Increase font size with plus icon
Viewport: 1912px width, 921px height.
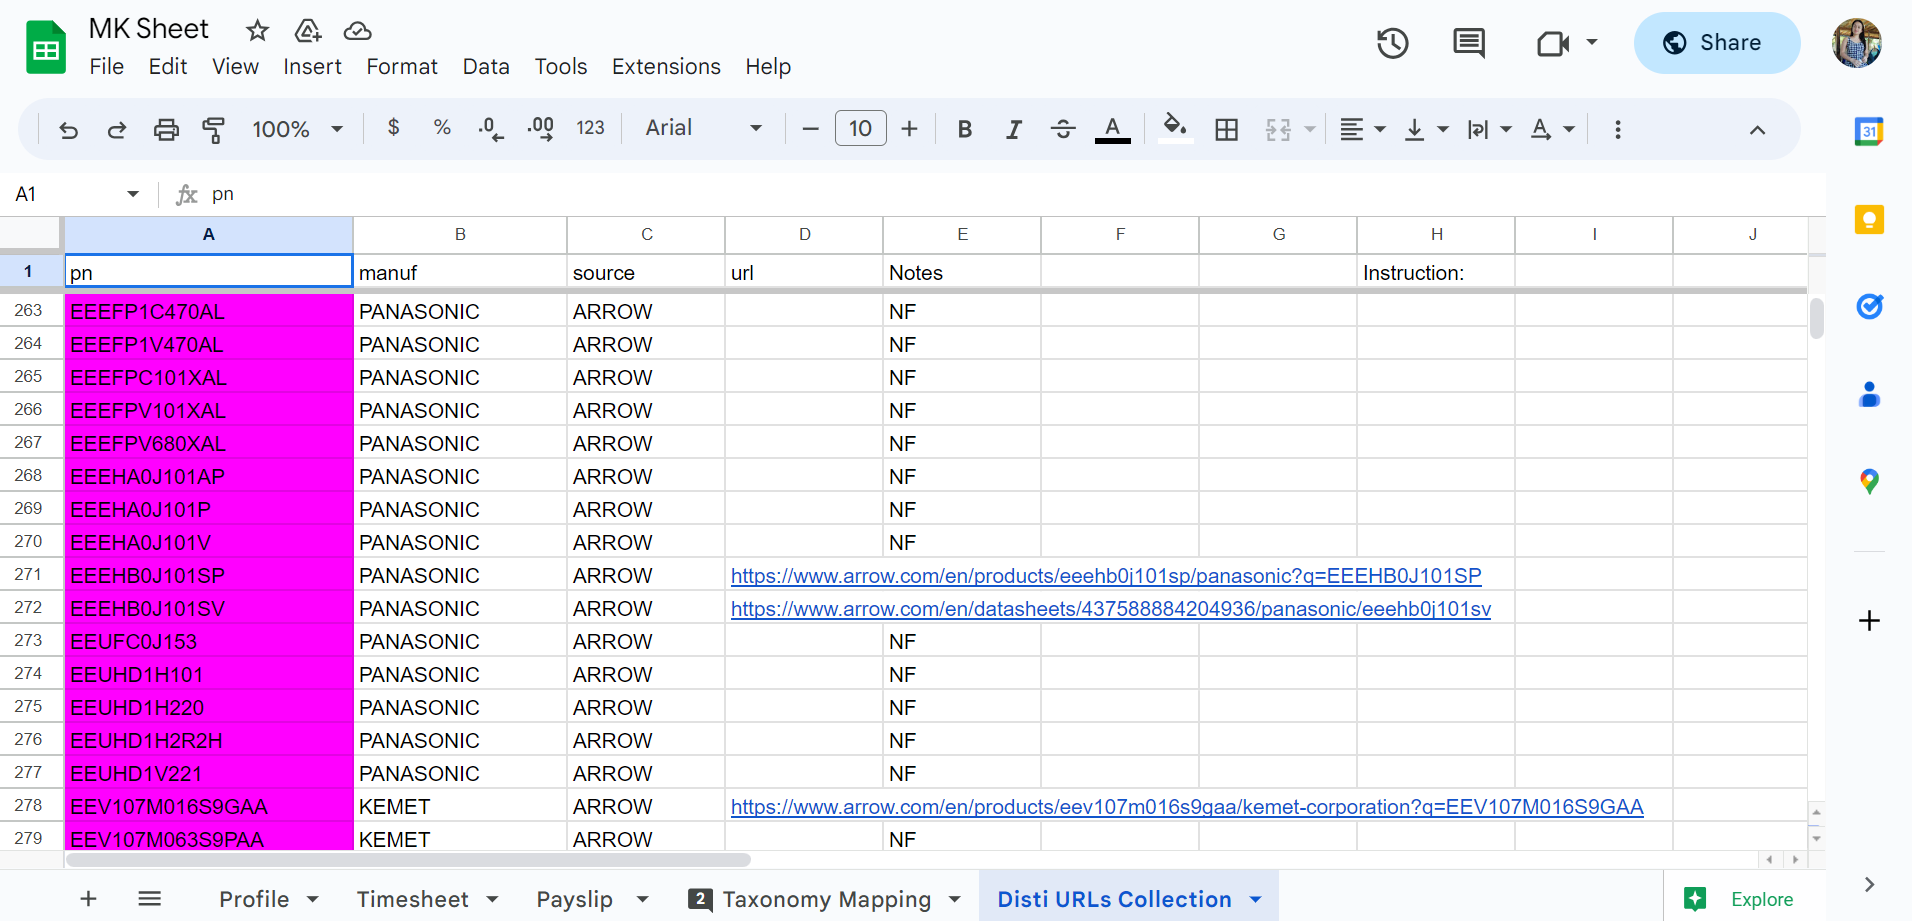click(909, 129)
